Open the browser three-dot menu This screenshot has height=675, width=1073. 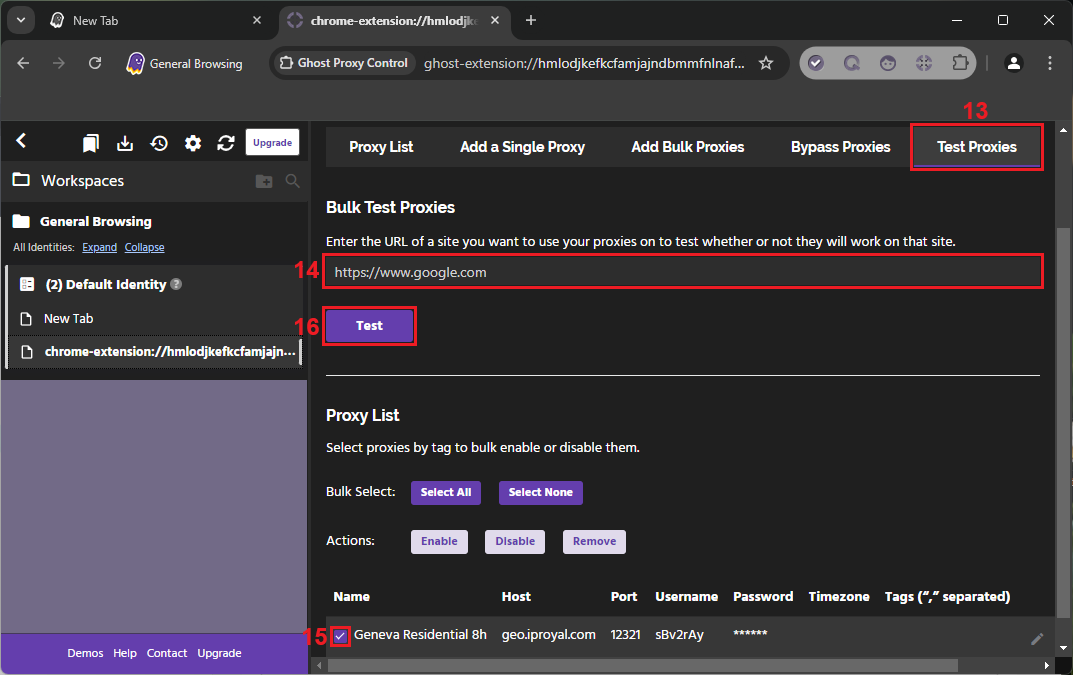(x=1050, y=63)
